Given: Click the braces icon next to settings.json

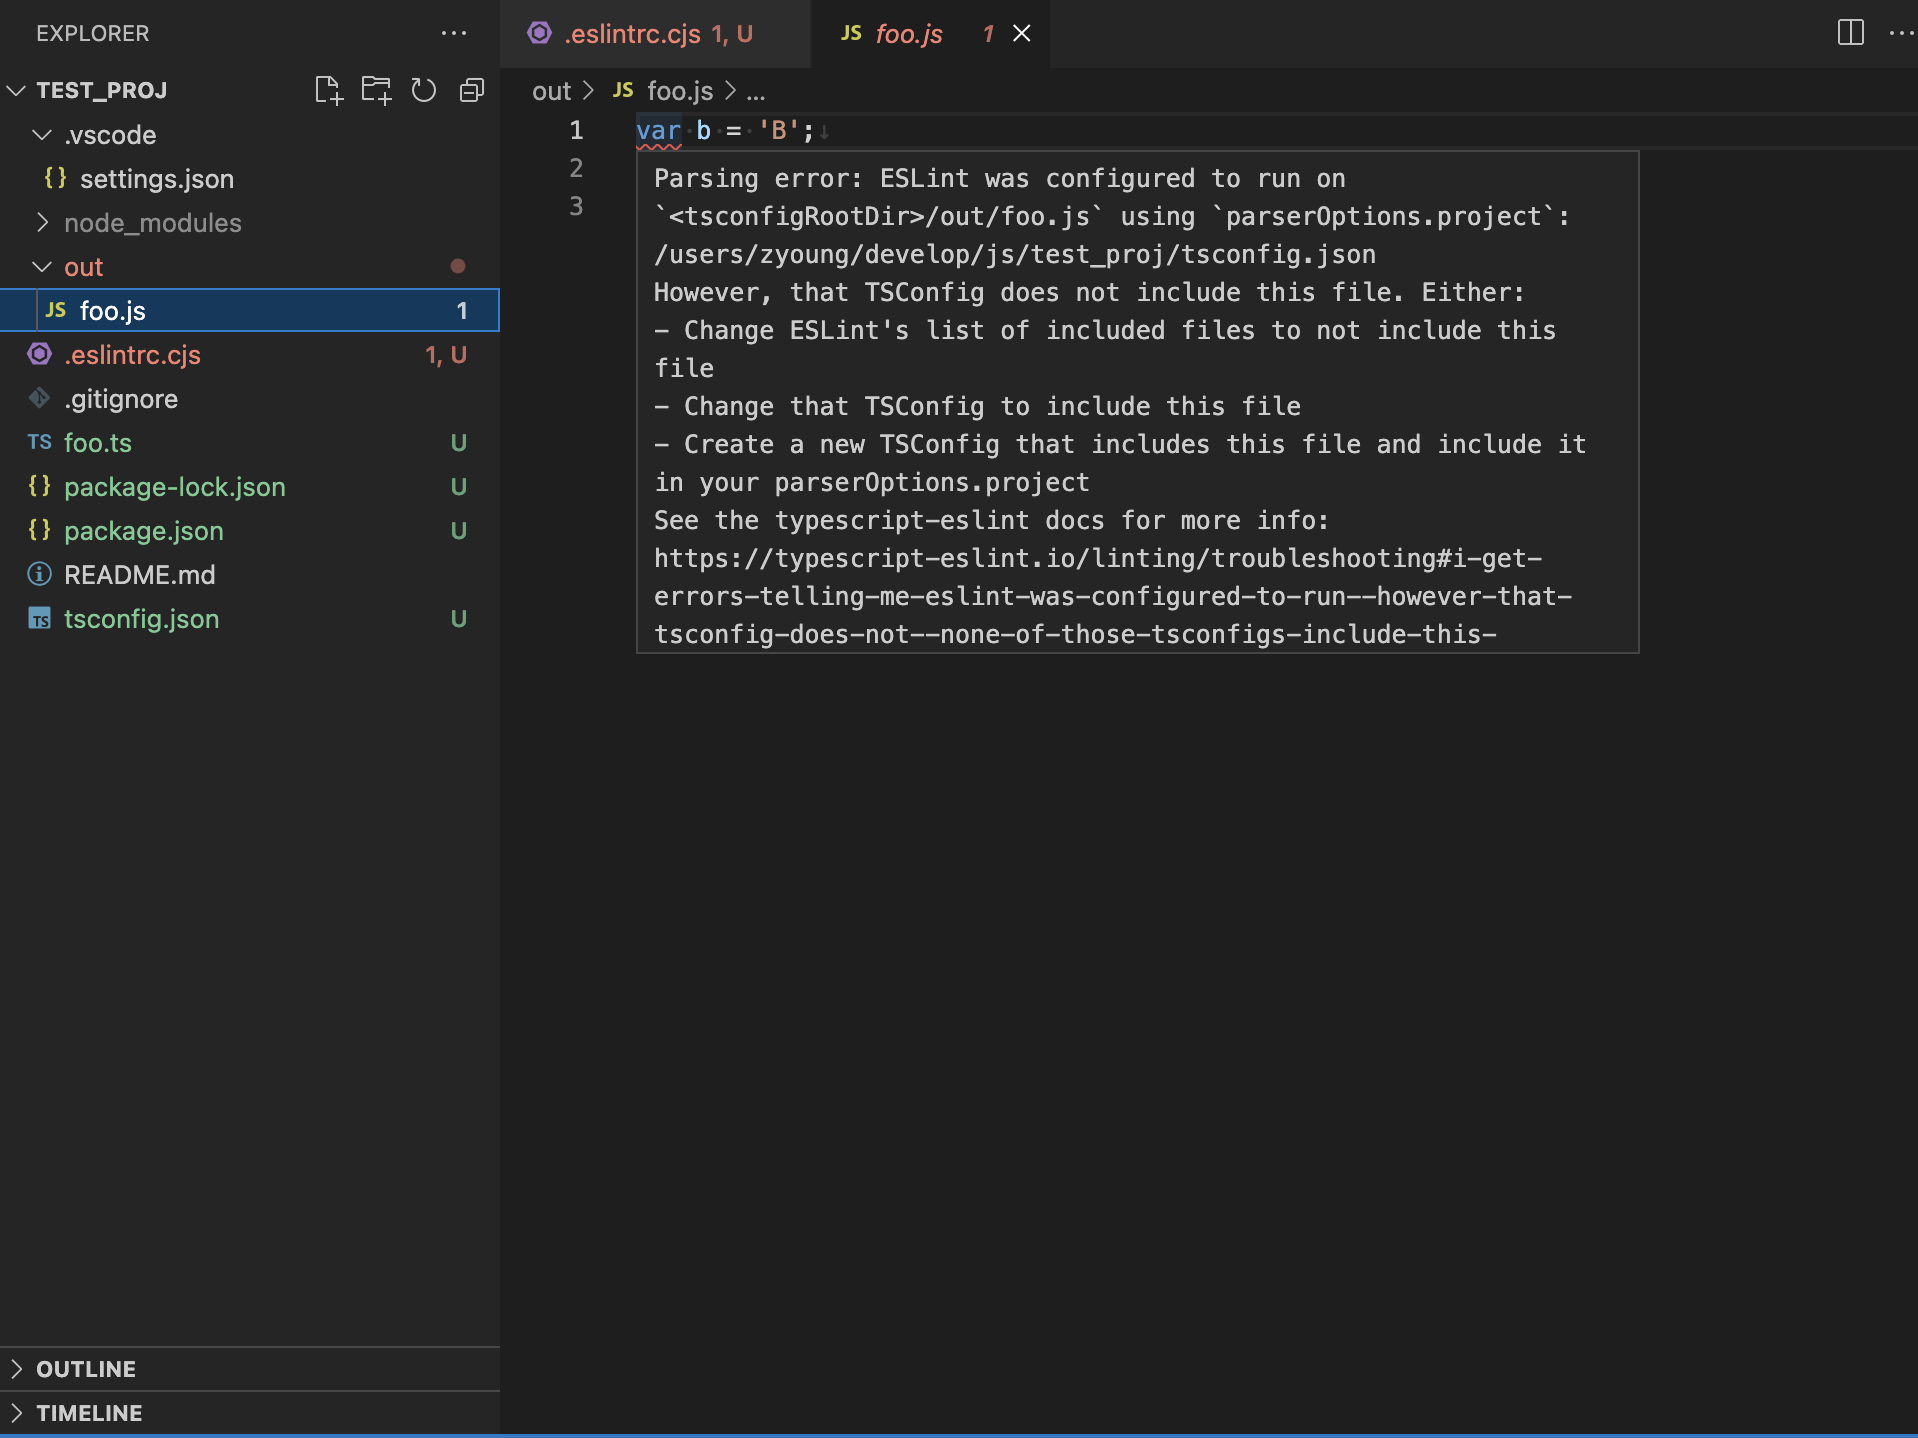Looking at the screenshot, I should tap(56, 178).
